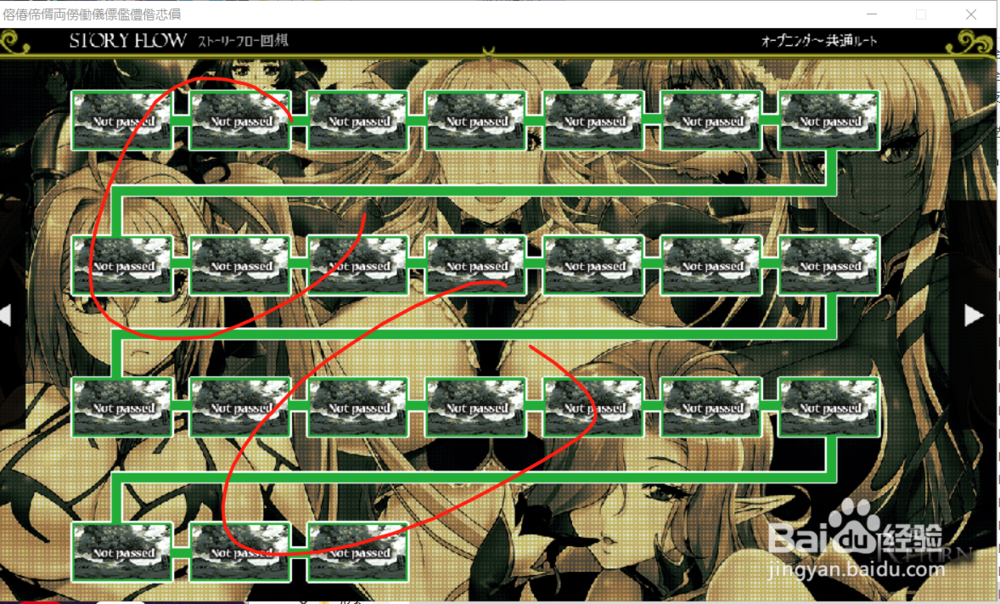Minimize the game window
Image resolution: width=1000 pixels, height=604 pixels.
[872, 14]
